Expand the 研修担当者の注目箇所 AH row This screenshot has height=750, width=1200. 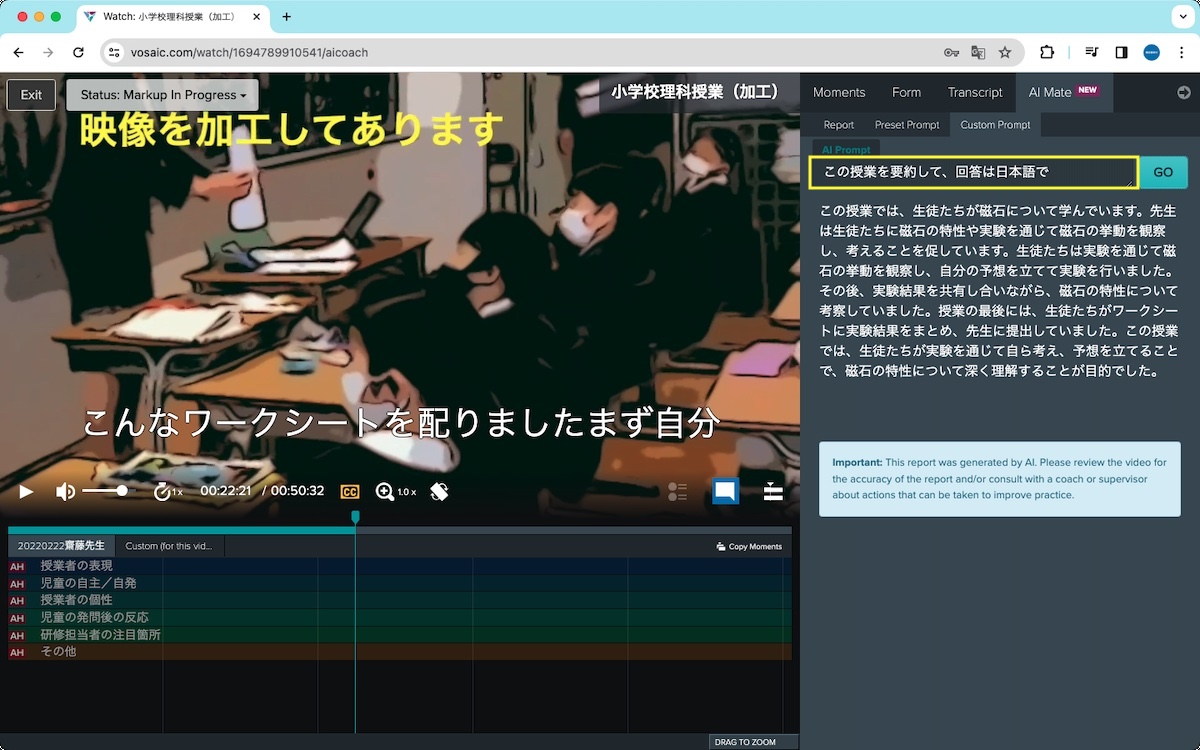coord(15,634)
